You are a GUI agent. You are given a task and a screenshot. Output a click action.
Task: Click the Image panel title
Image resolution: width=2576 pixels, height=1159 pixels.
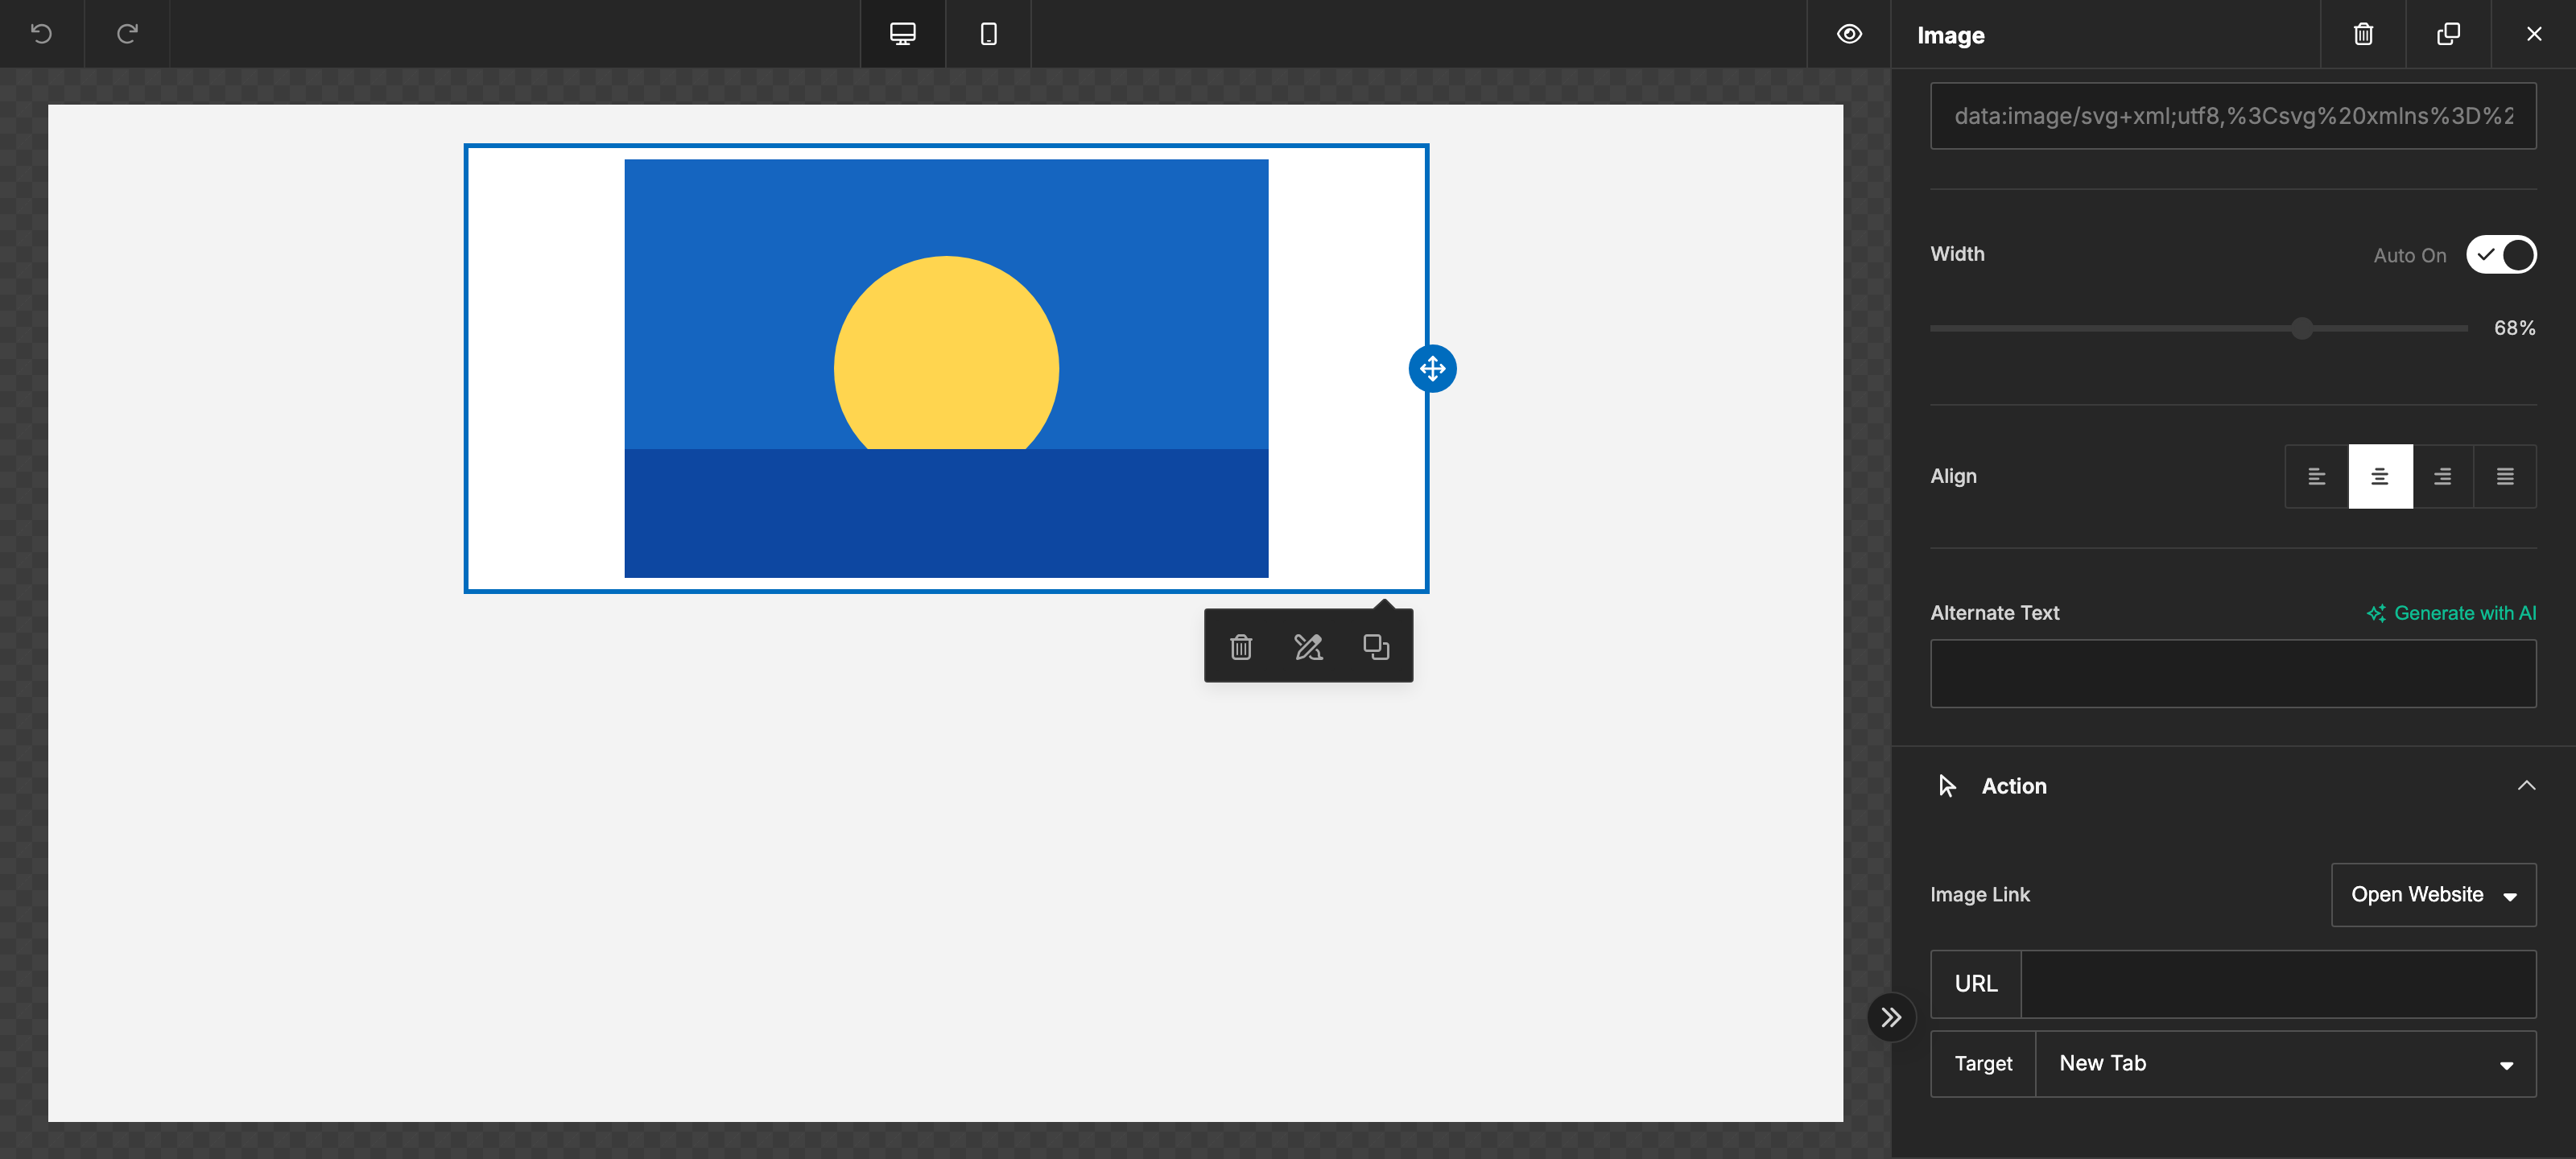coord(1950,35)
